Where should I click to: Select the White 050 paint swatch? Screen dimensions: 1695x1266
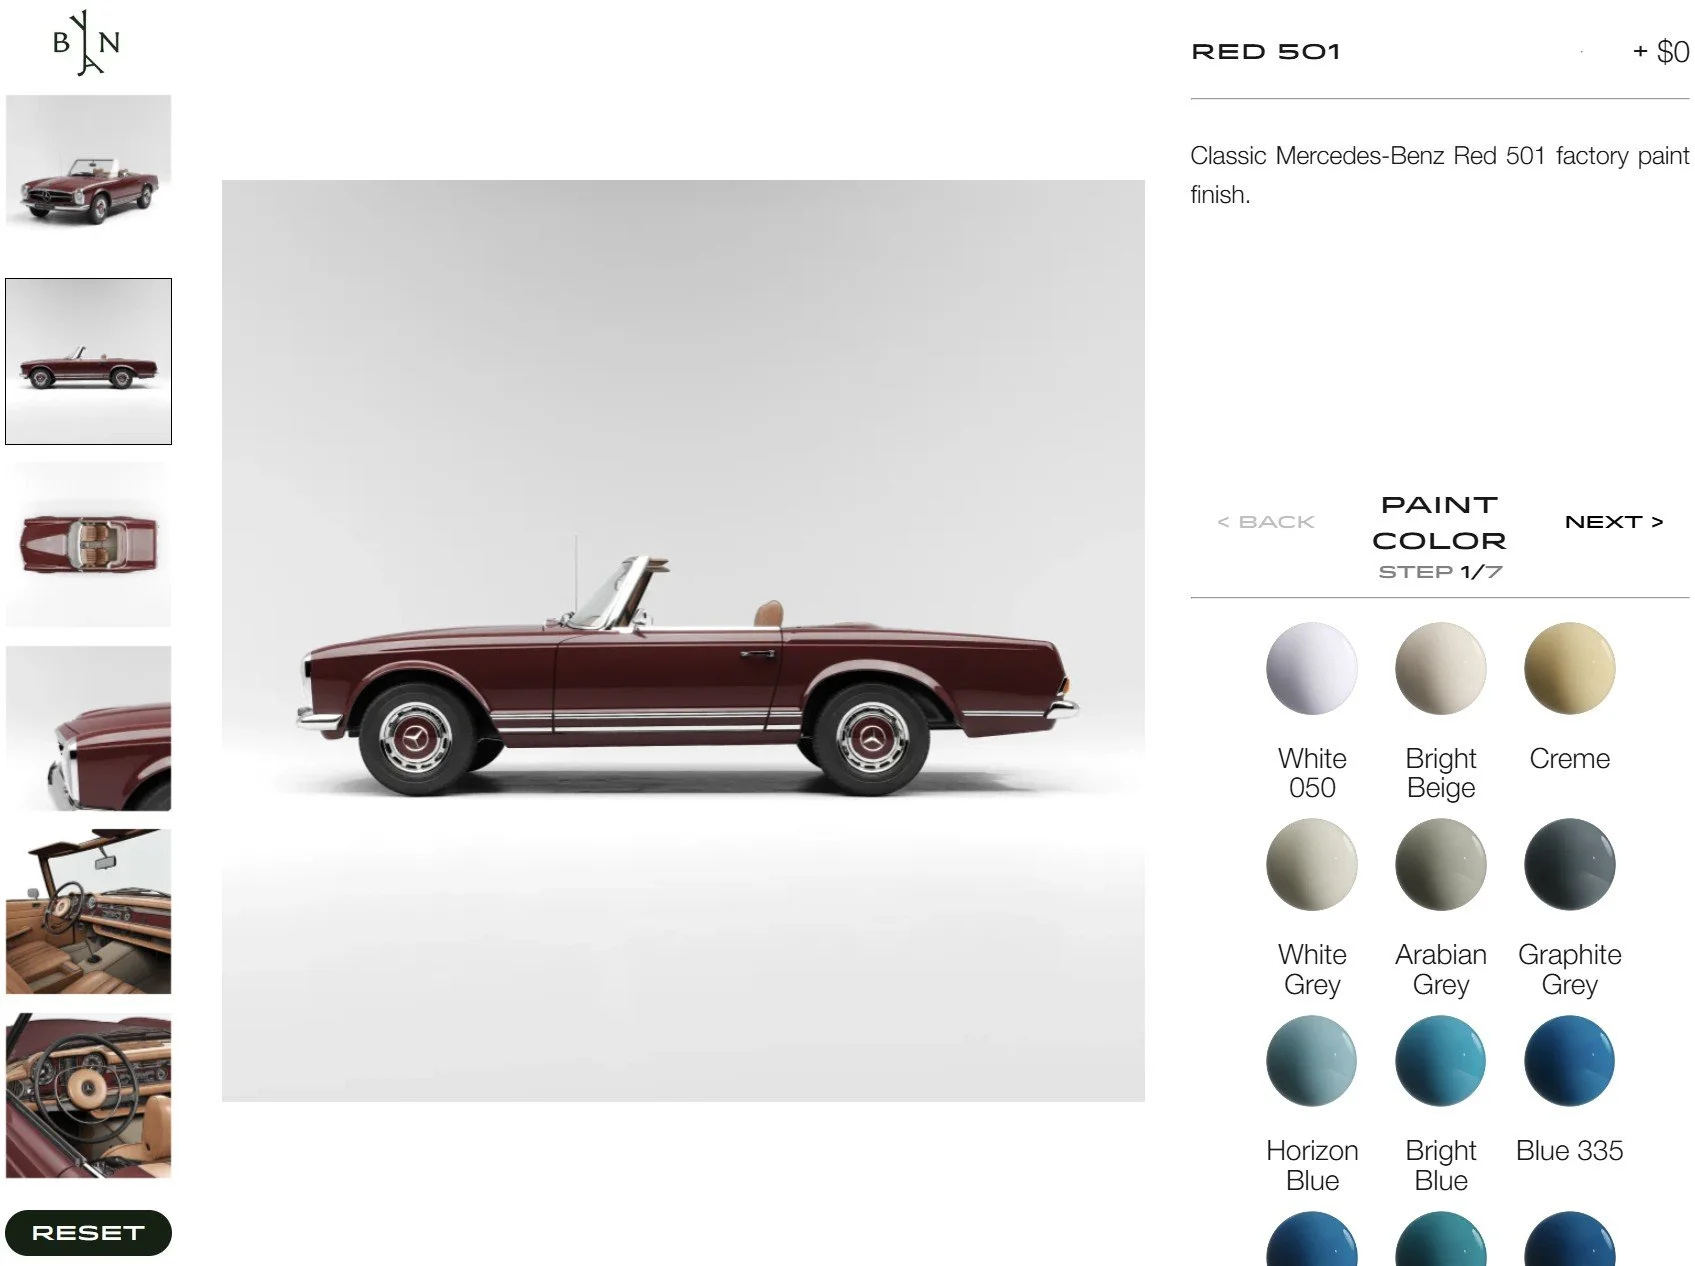click(1311, 668)
